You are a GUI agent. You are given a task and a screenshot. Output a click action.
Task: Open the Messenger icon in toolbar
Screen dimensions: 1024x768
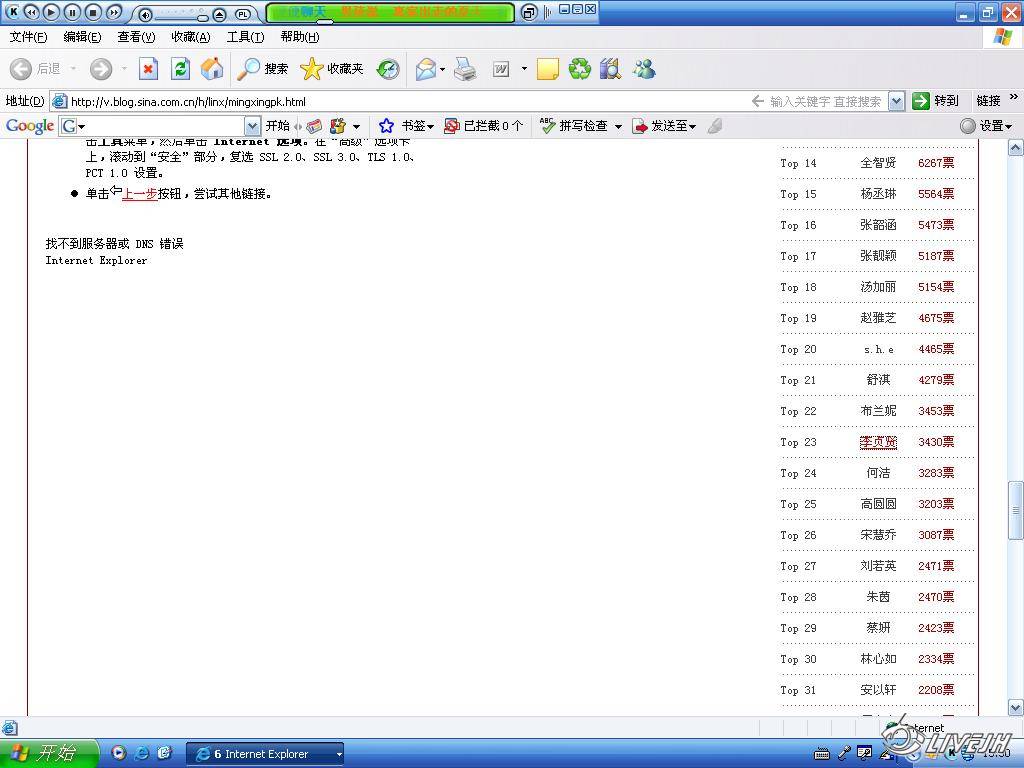(x=644, y=69)
